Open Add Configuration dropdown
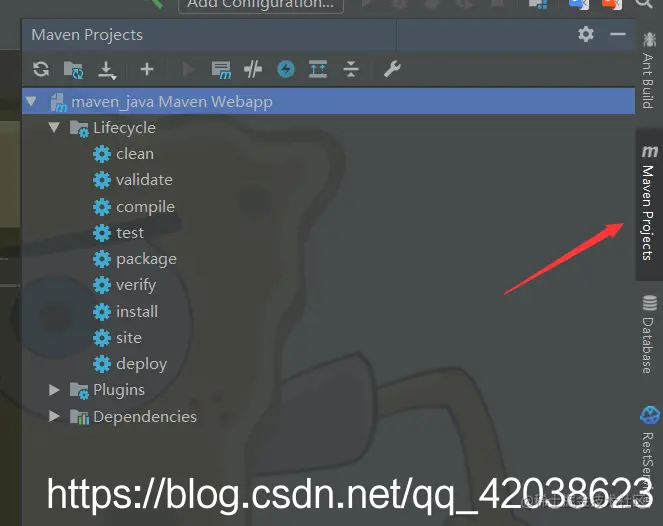Viewport: 663px width, 526px height. [261, 4]
